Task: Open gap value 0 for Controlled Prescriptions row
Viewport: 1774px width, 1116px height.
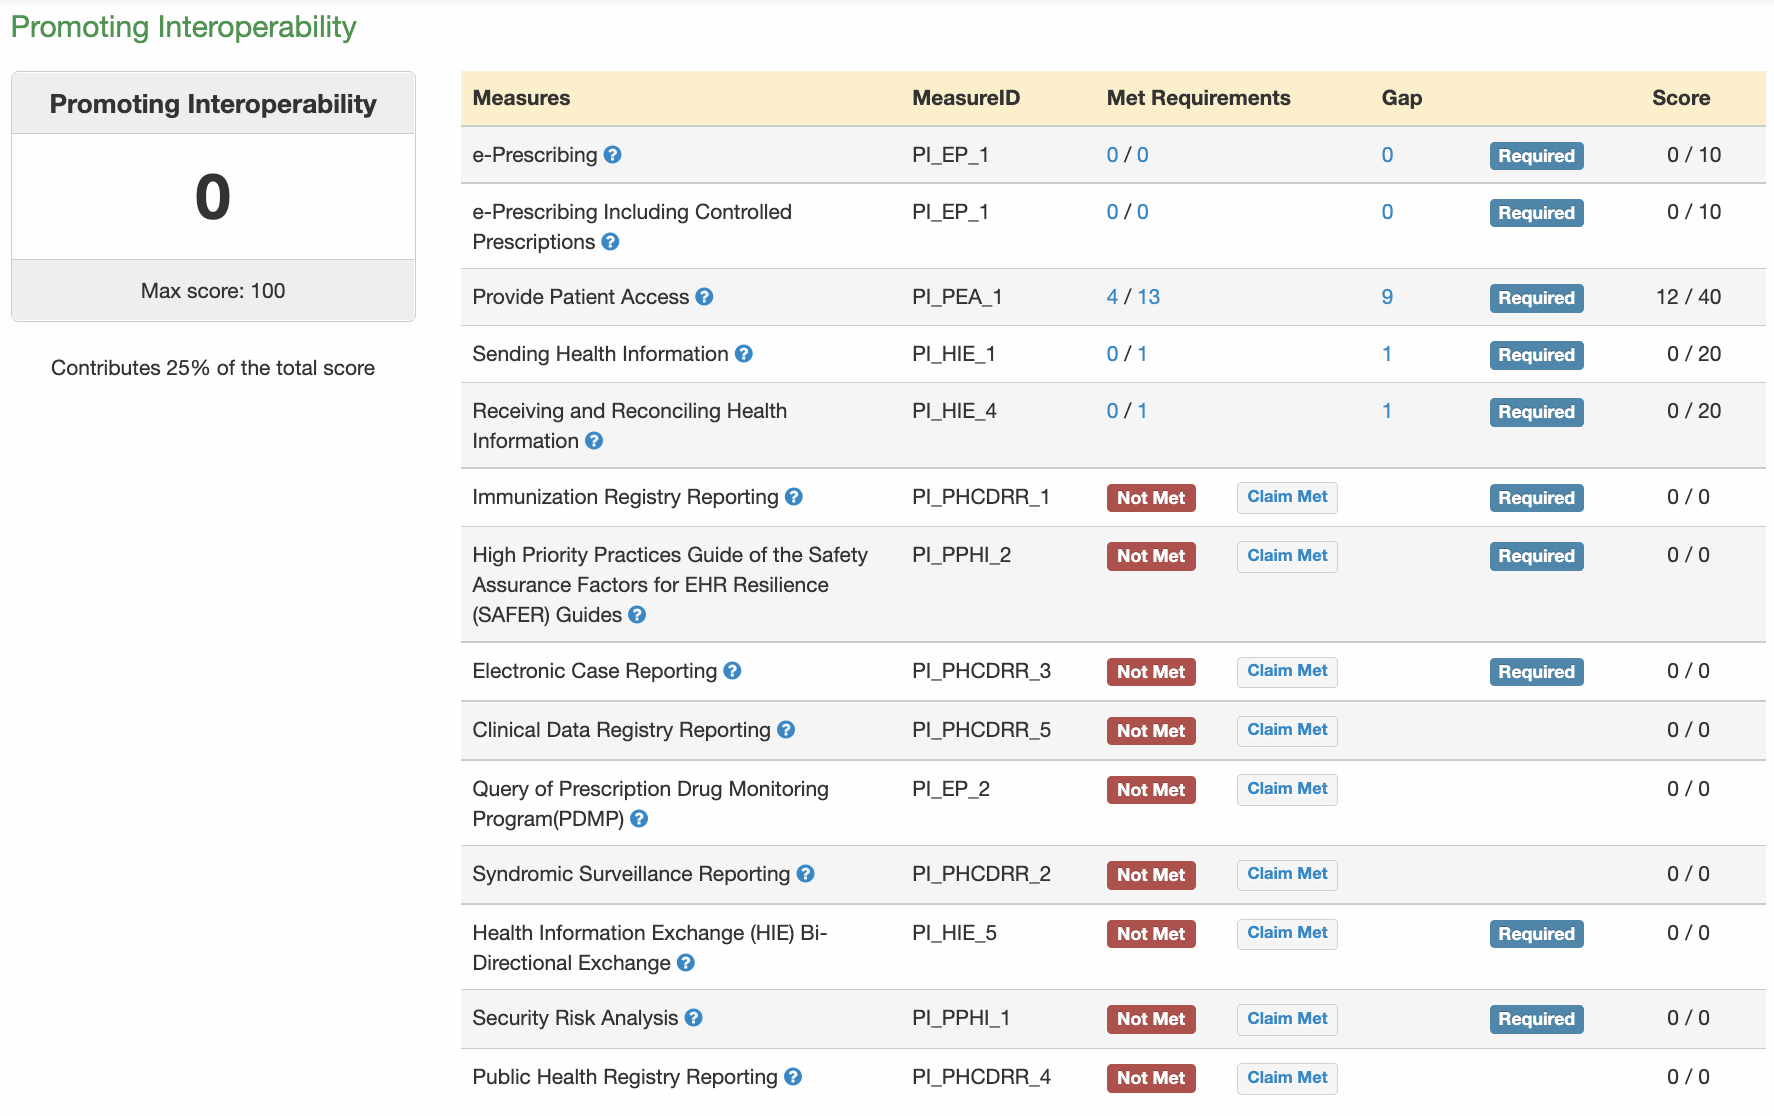Action: 1387,212
